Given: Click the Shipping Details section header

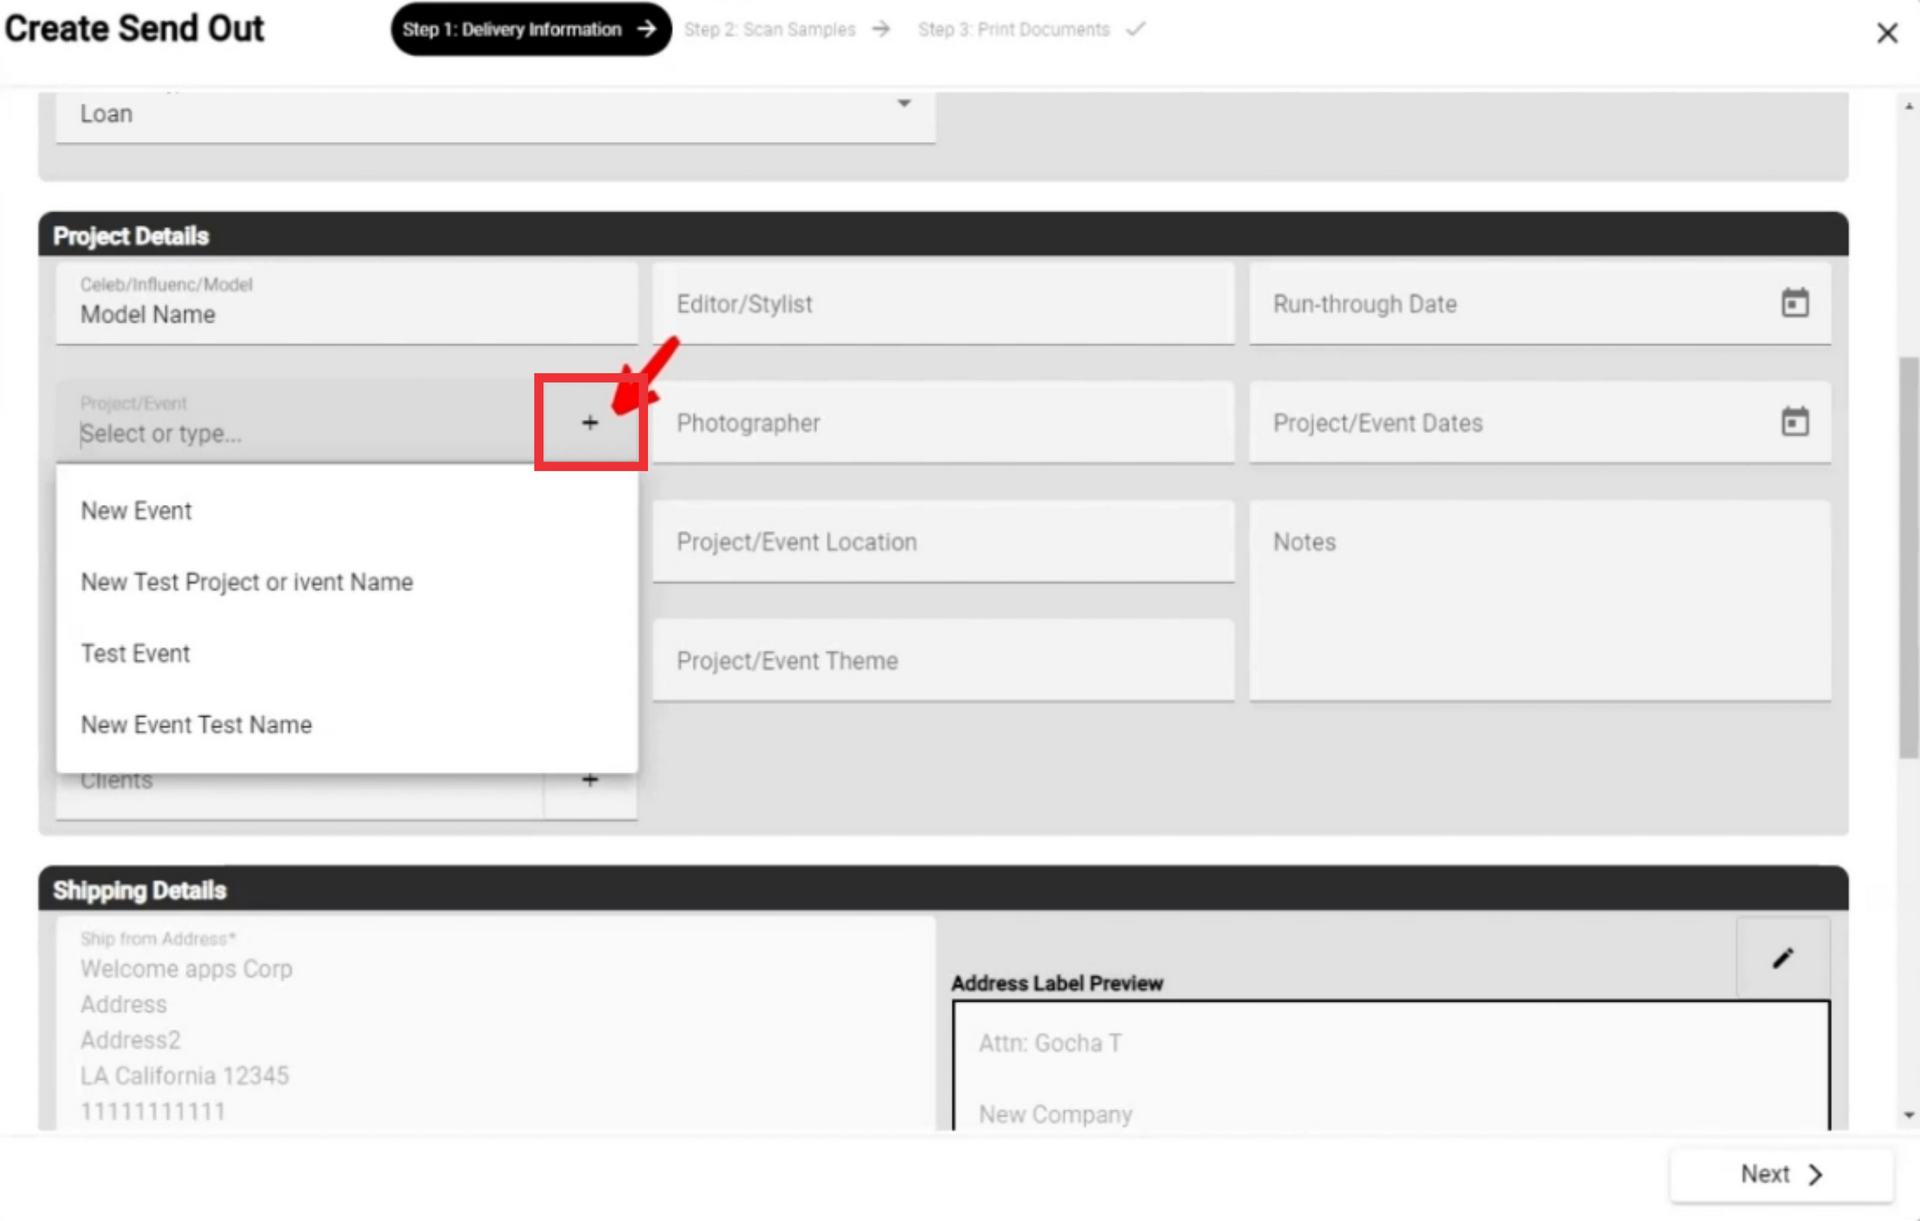Looking at the screenshot, I should [943, 889].
